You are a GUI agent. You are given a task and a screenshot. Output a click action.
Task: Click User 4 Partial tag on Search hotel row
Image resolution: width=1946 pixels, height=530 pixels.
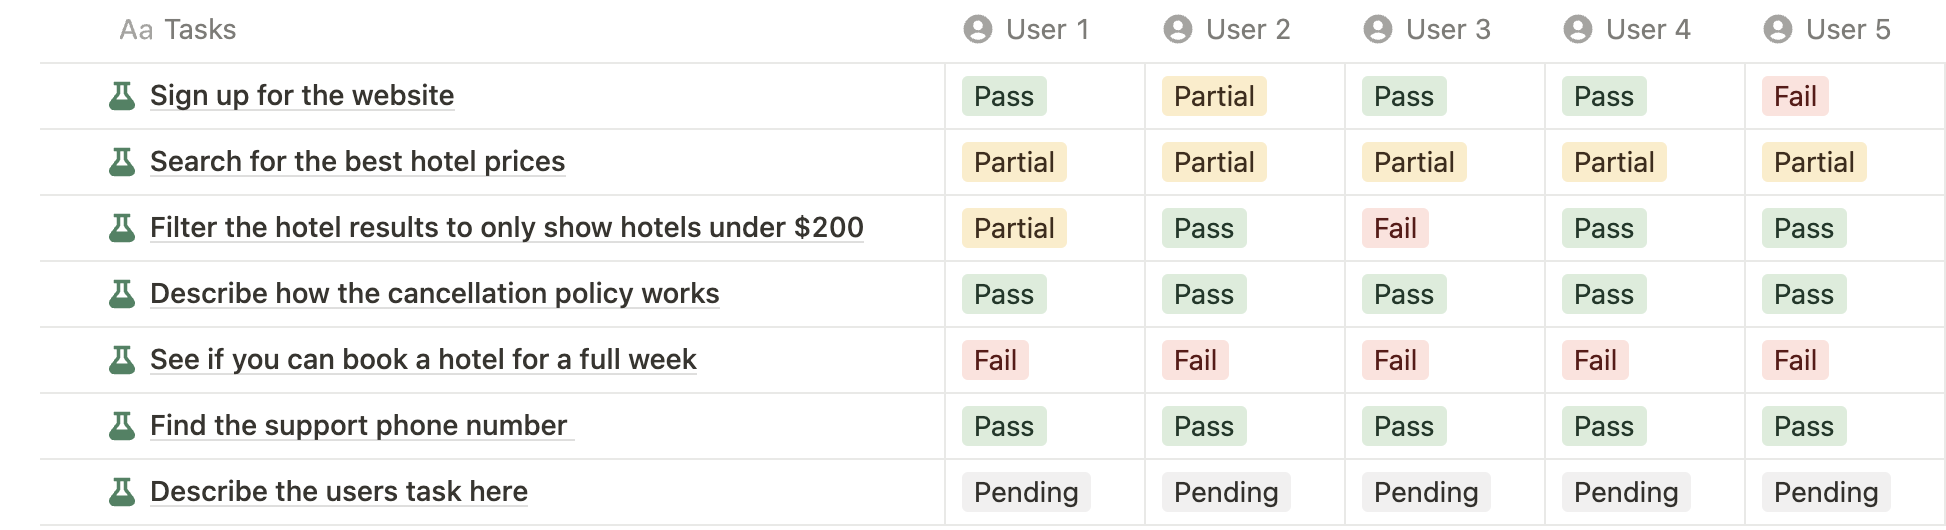pos(1614,162)
